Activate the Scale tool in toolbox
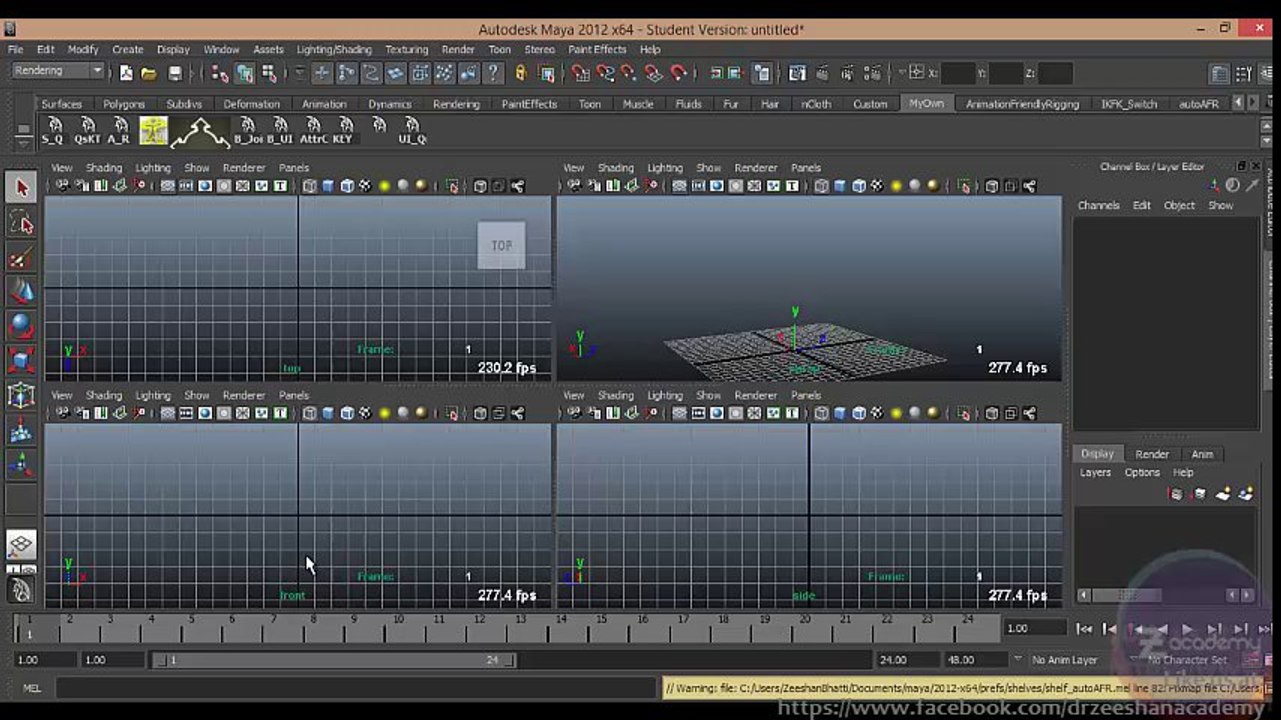This screenshot has height=720, width=1281. pos(21,360)
